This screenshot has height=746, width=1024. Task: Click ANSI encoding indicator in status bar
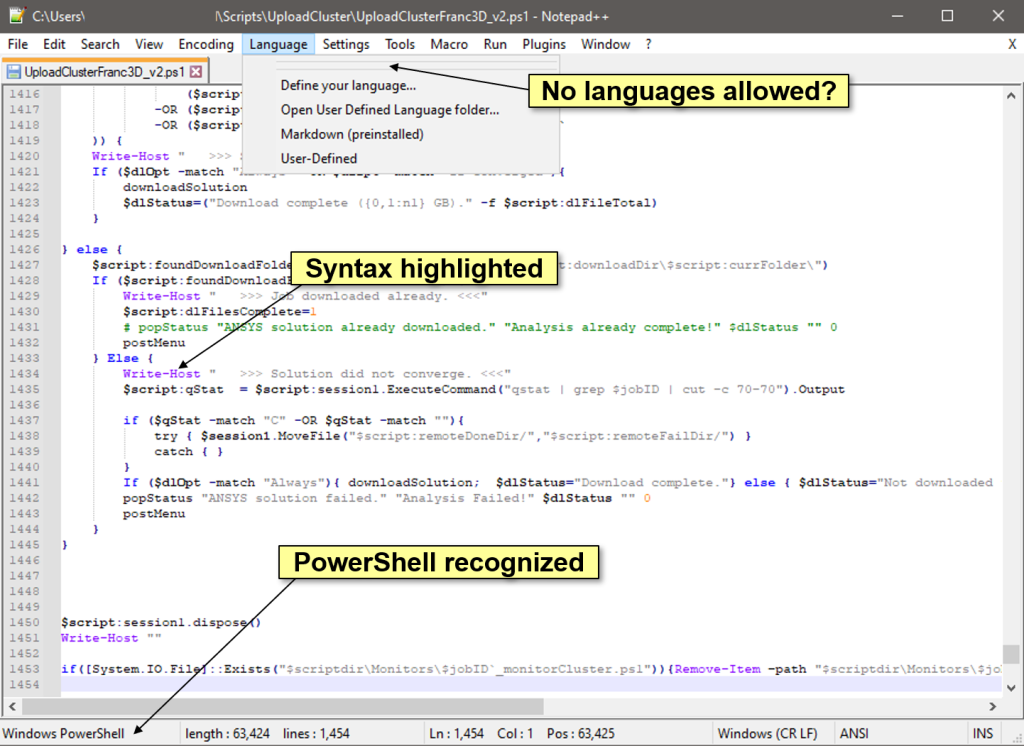[854, 734]
